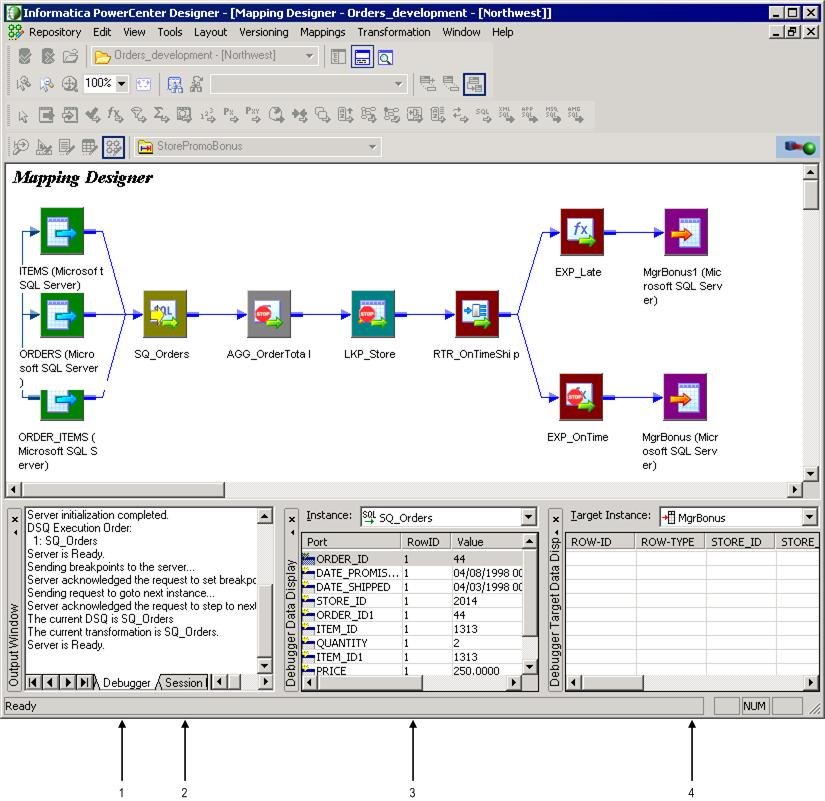Select the AGG_OrderTotal aggregator transformation
The height and width of the screenshot is (801, 825).
269,314
